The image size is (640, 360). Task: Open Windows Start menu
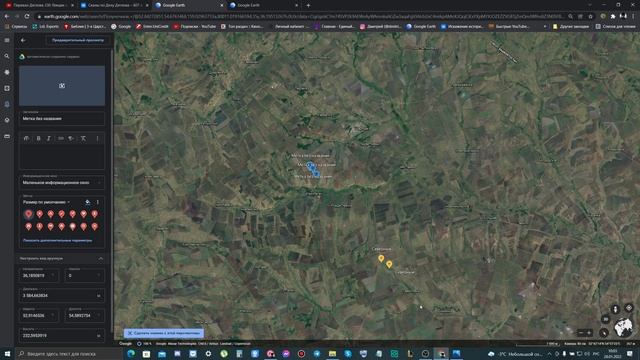tap(7, 353)
